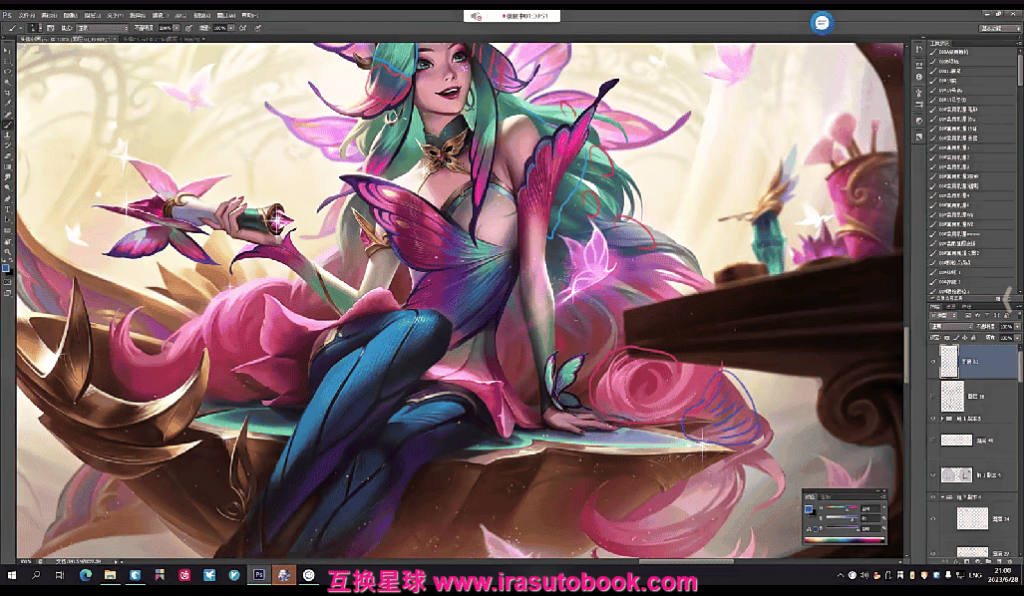
Task: Select the Clone Stamp tool
Action: (x=7, y=134)
